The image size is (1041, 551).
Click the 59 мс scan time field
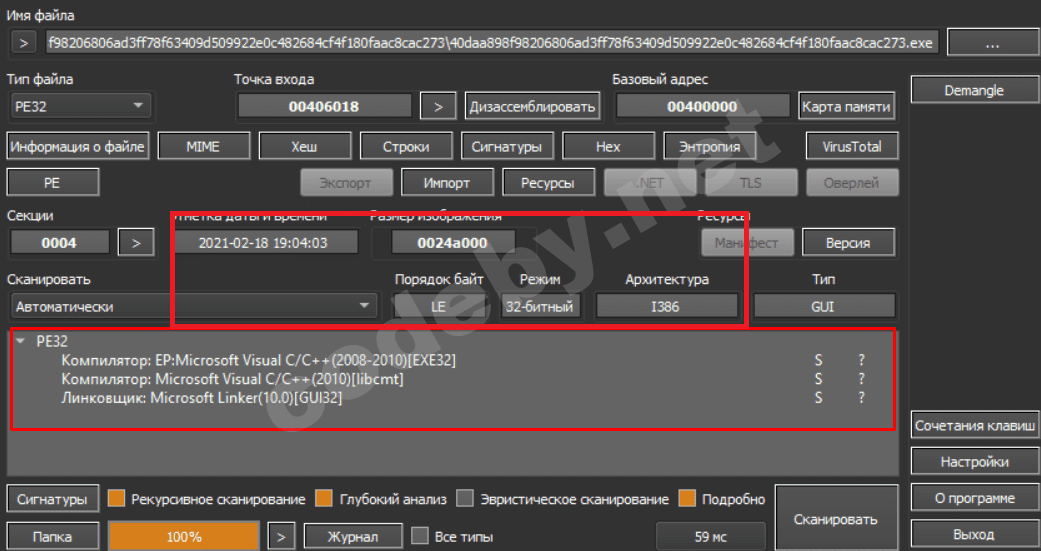710,536
